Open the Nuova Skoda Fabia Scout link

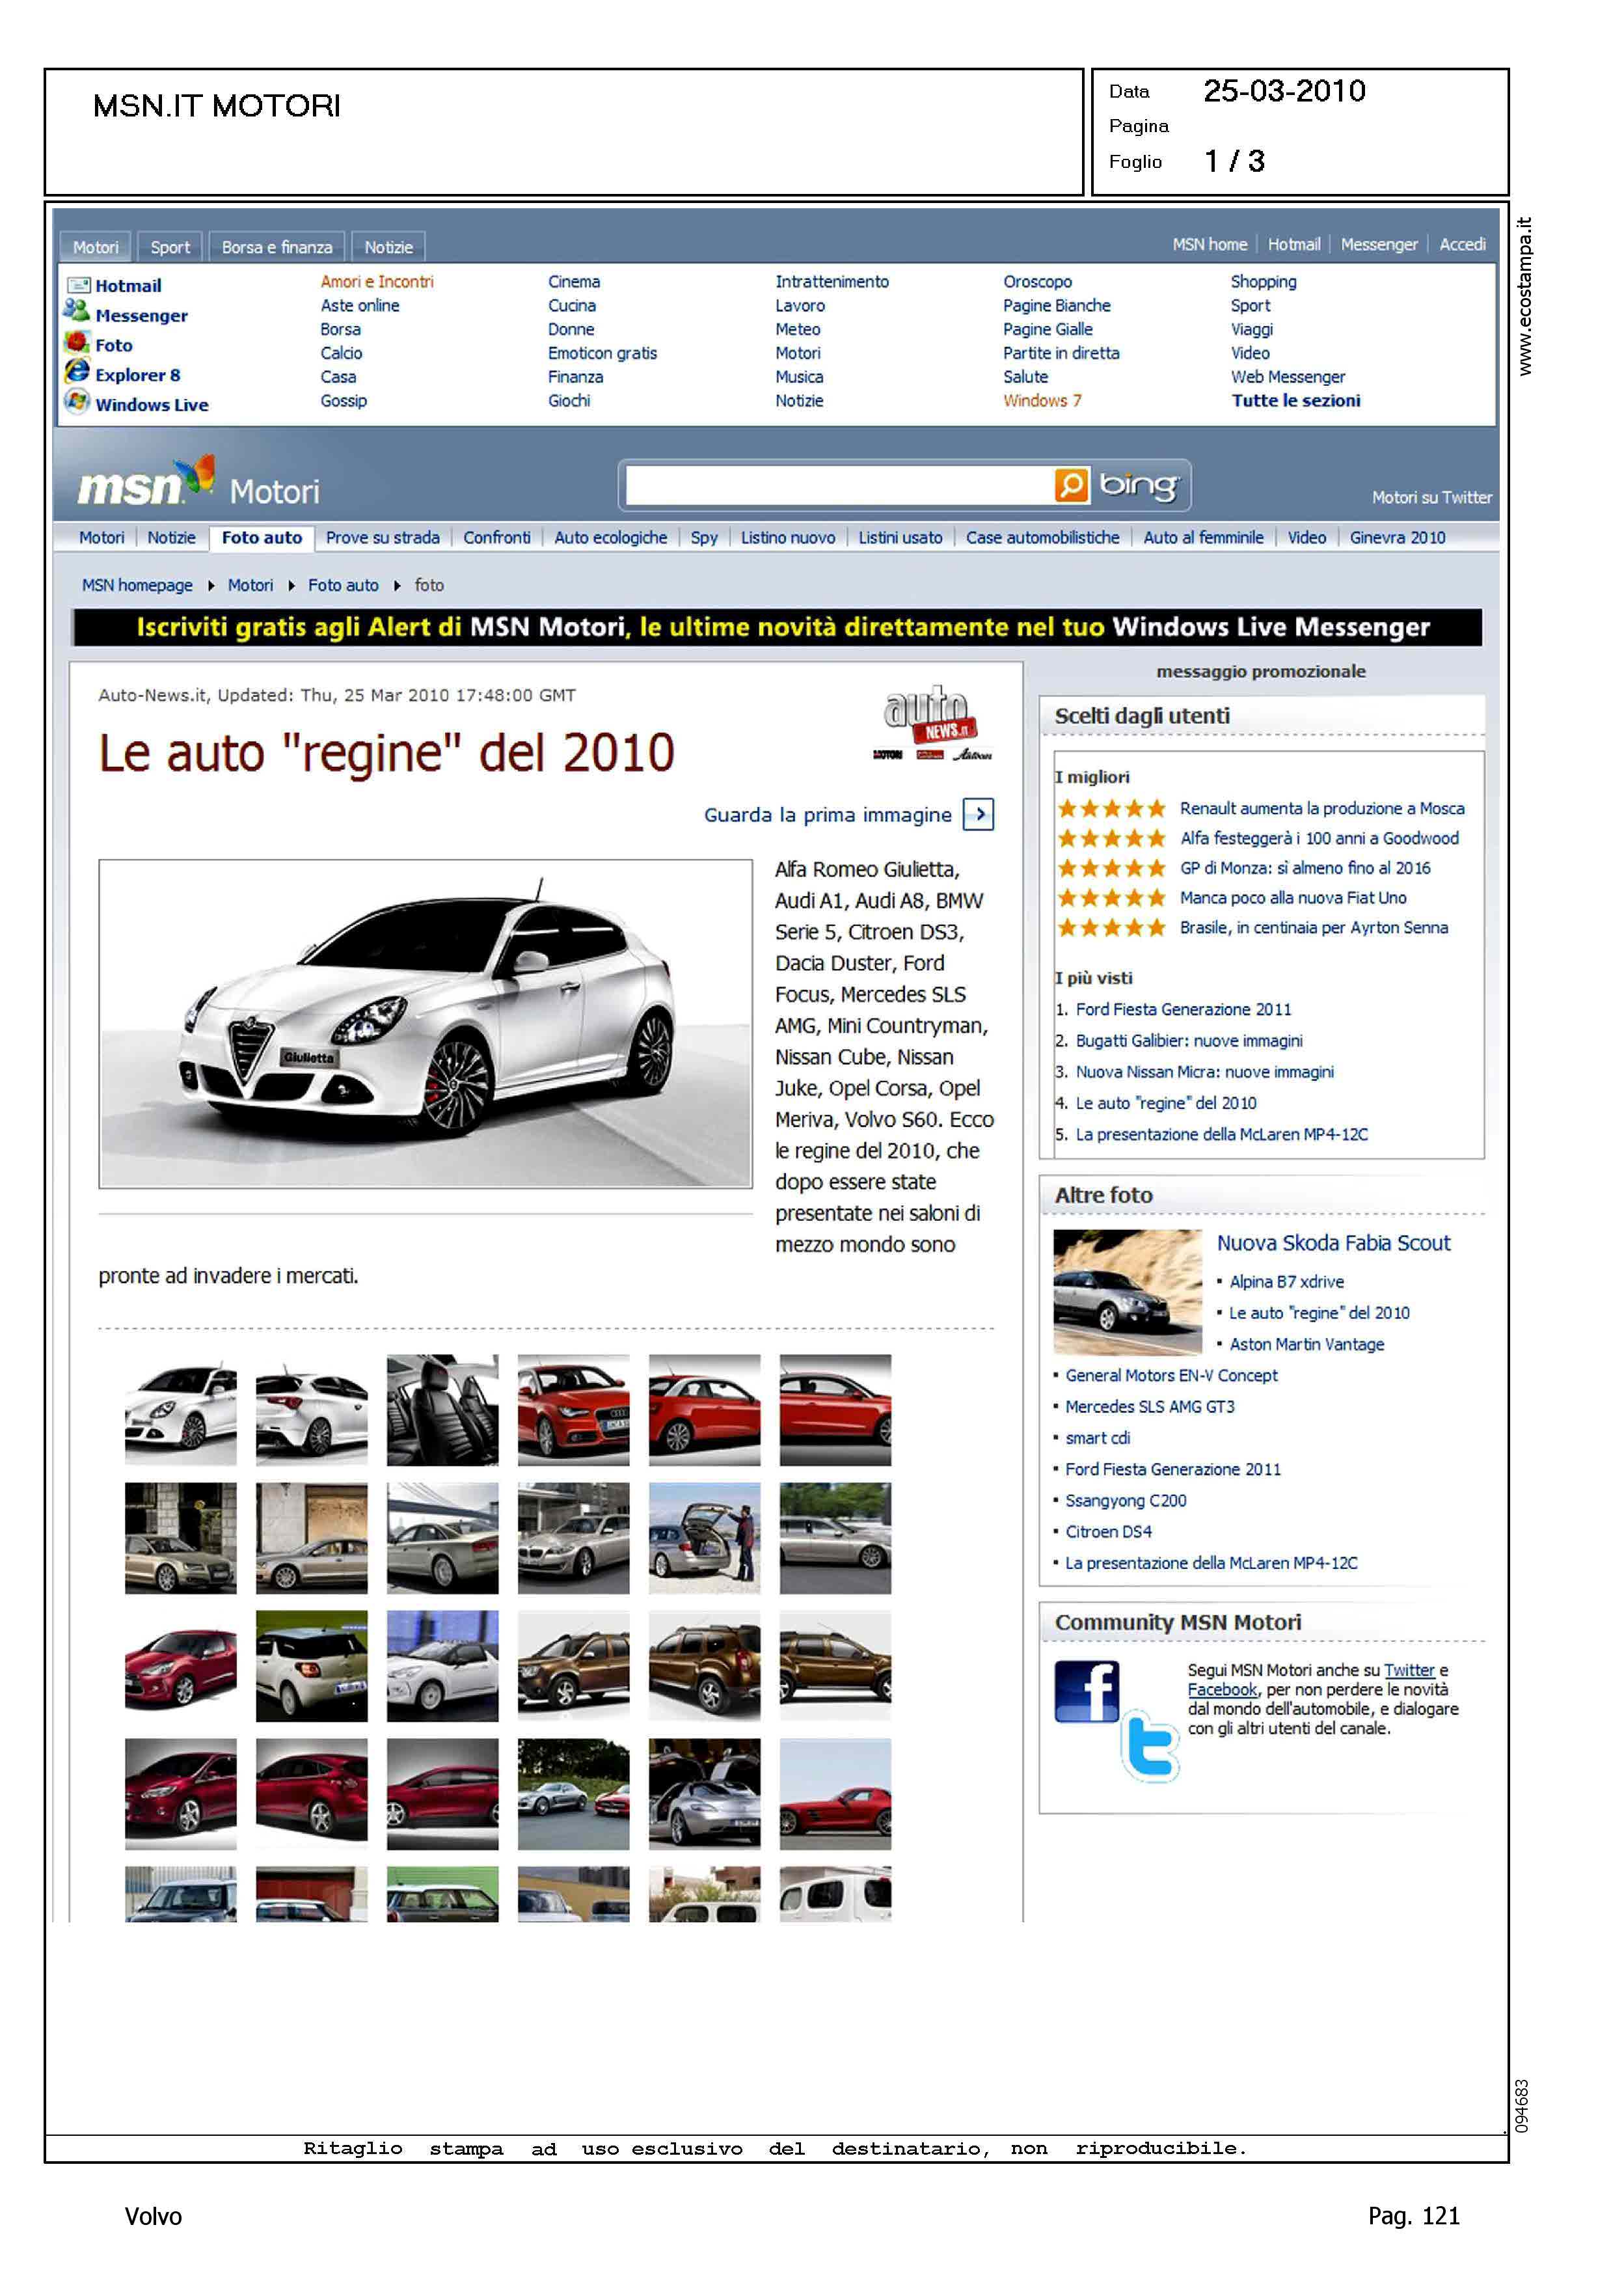[1333, 1243]
